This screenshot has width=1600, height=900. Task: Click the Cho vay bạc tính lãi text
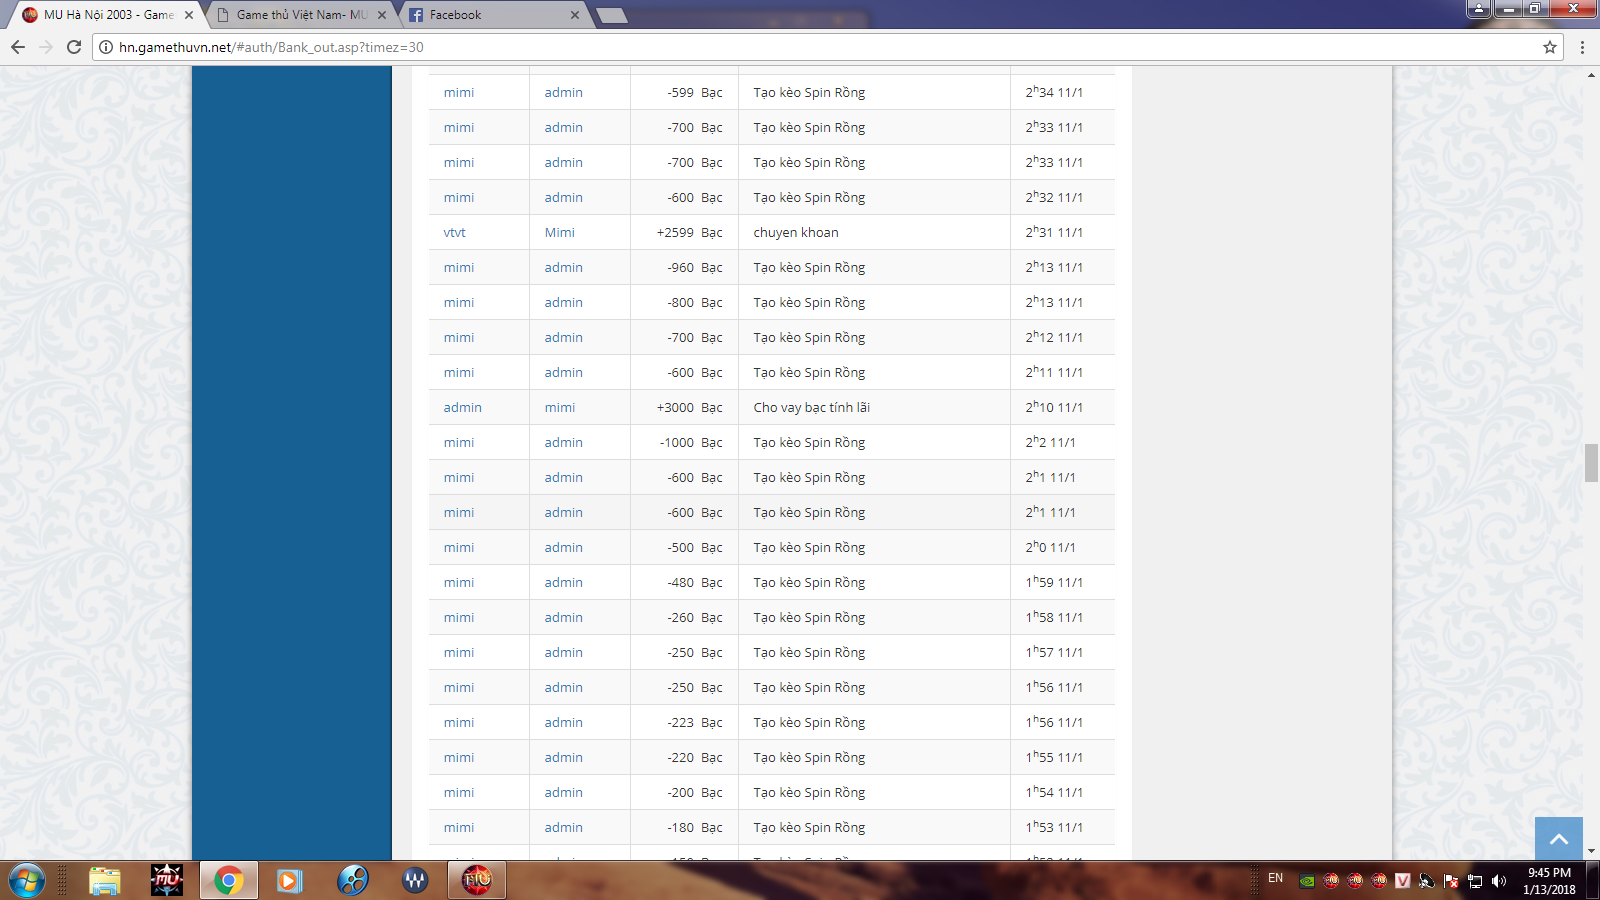[x=812, y=407]
